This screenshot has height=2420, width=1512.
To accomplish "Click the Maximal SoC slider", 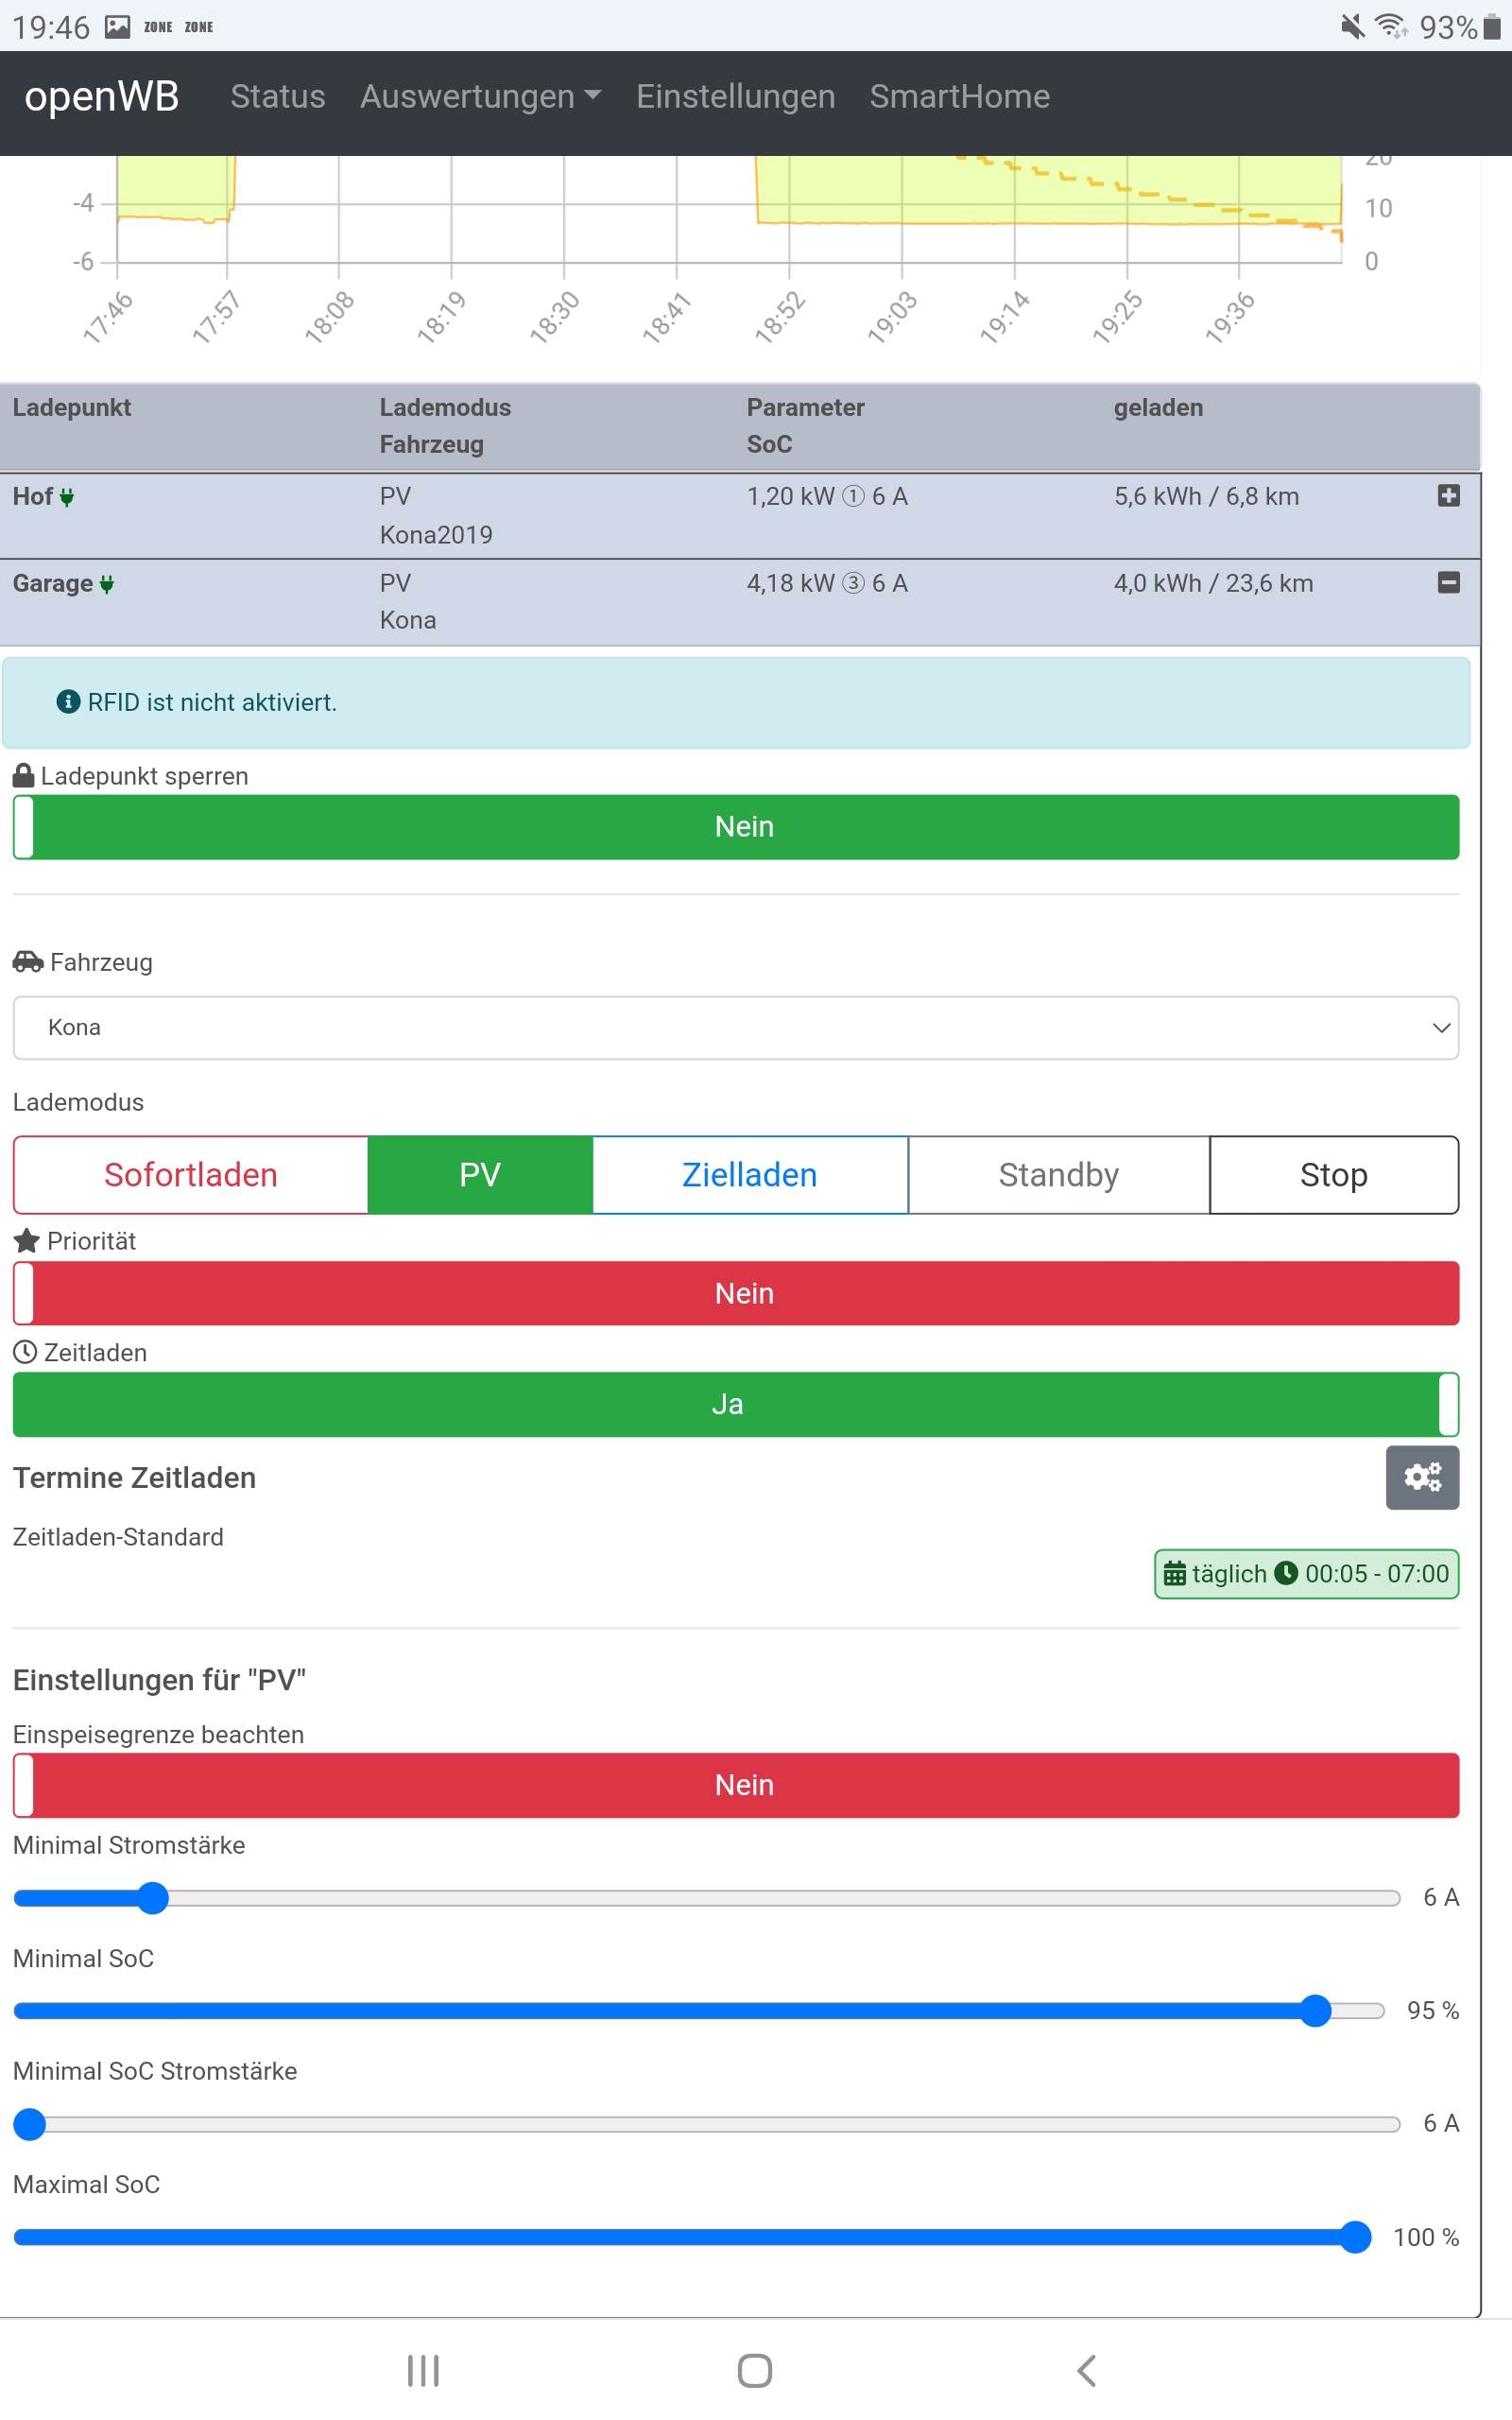I will pyautogui.click(x=692, y=2237).
